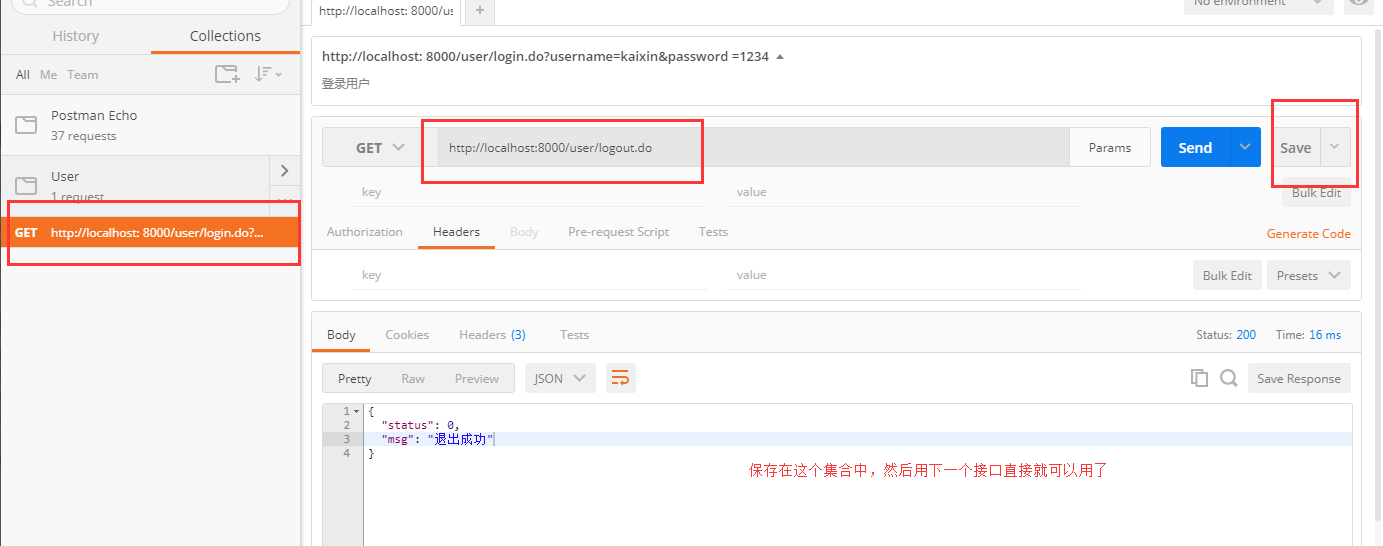Click Save Response button

tap(1299, 378)
